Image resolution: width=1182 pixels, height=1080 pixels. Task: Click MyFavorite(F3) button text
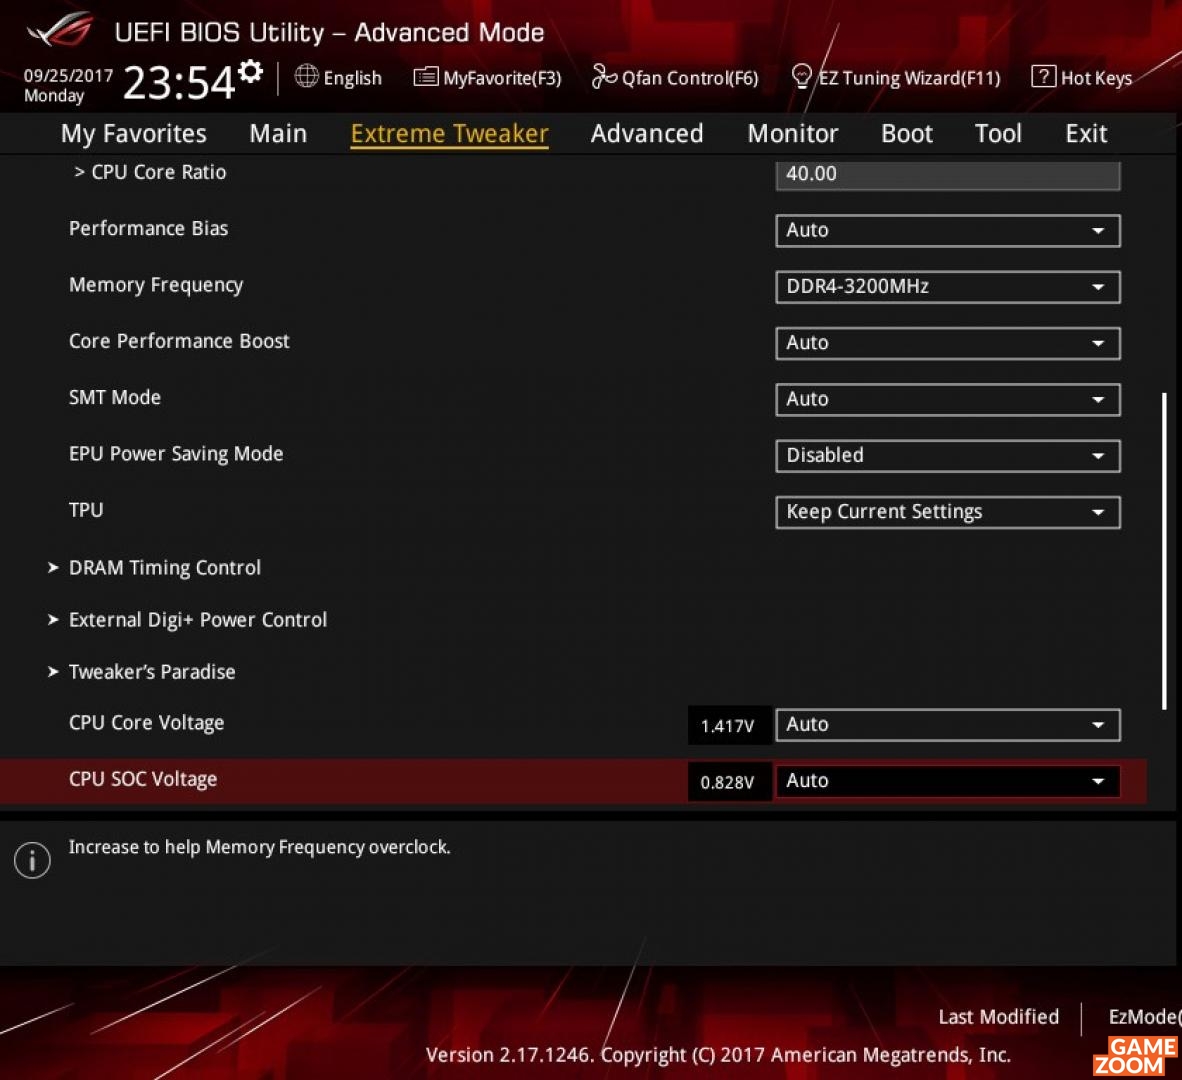(502, 78)
